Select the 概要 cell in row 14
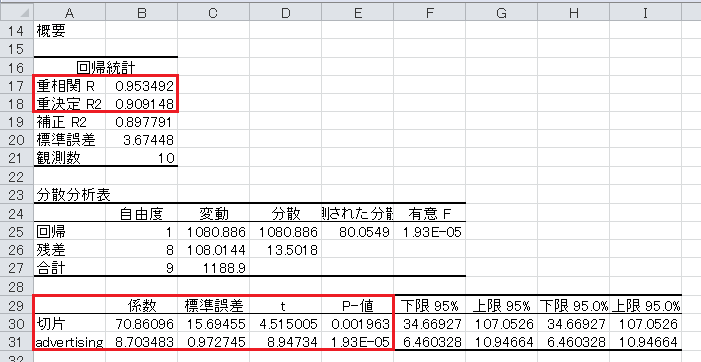 click(x=69, y=30)
